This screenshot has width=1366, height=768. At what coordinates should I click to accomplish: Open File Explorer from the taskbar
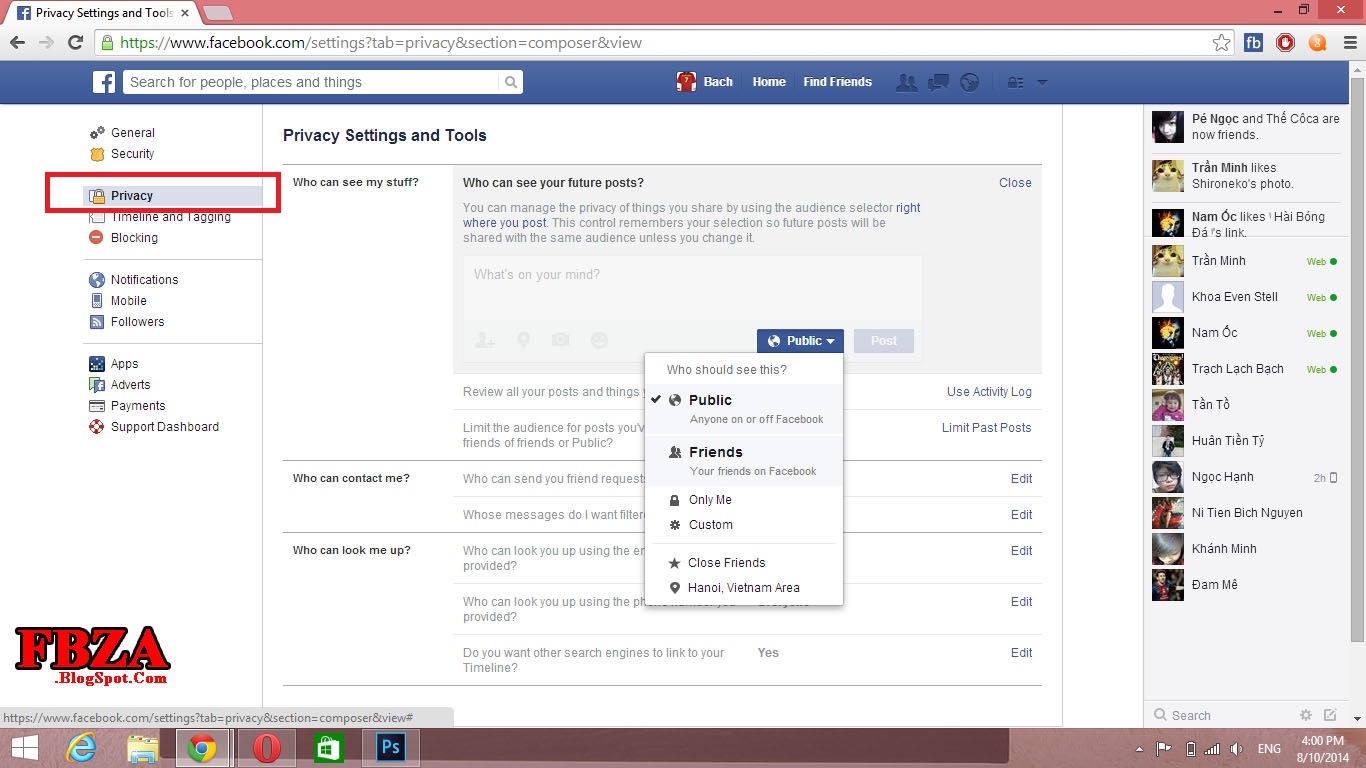143,748
